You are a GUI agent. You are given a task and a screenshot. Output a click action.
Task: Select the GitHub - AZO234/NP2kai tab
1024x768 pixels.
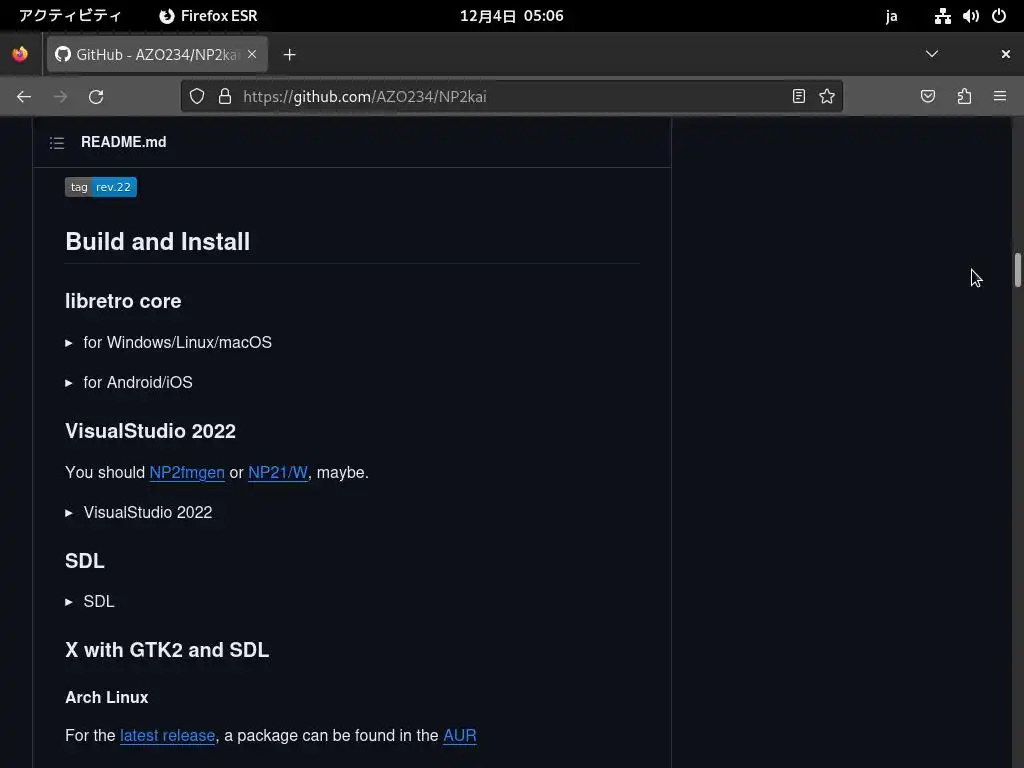[157, 54]
